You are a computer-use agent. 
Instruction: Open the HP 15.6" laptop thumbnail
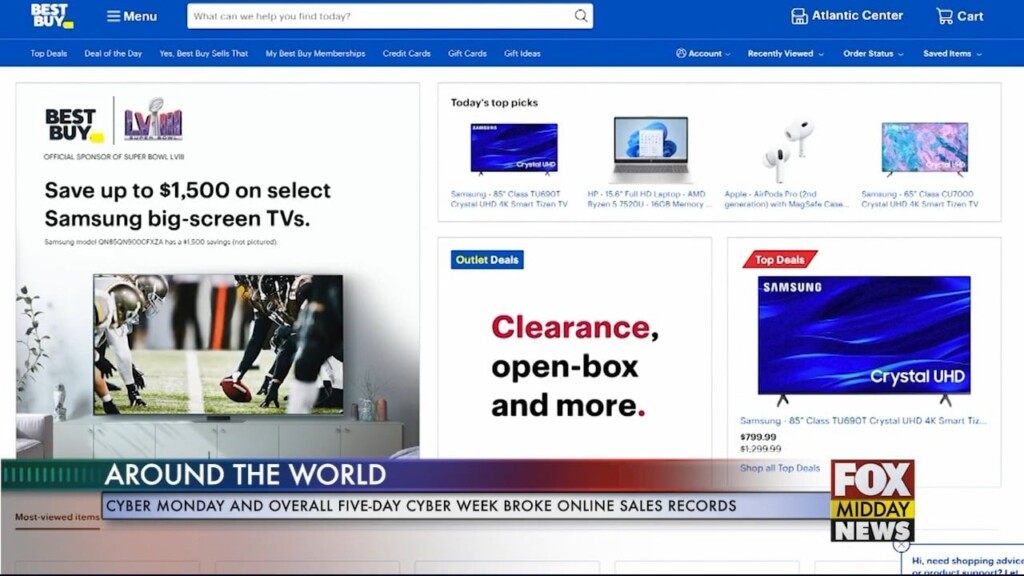(650, 149)
